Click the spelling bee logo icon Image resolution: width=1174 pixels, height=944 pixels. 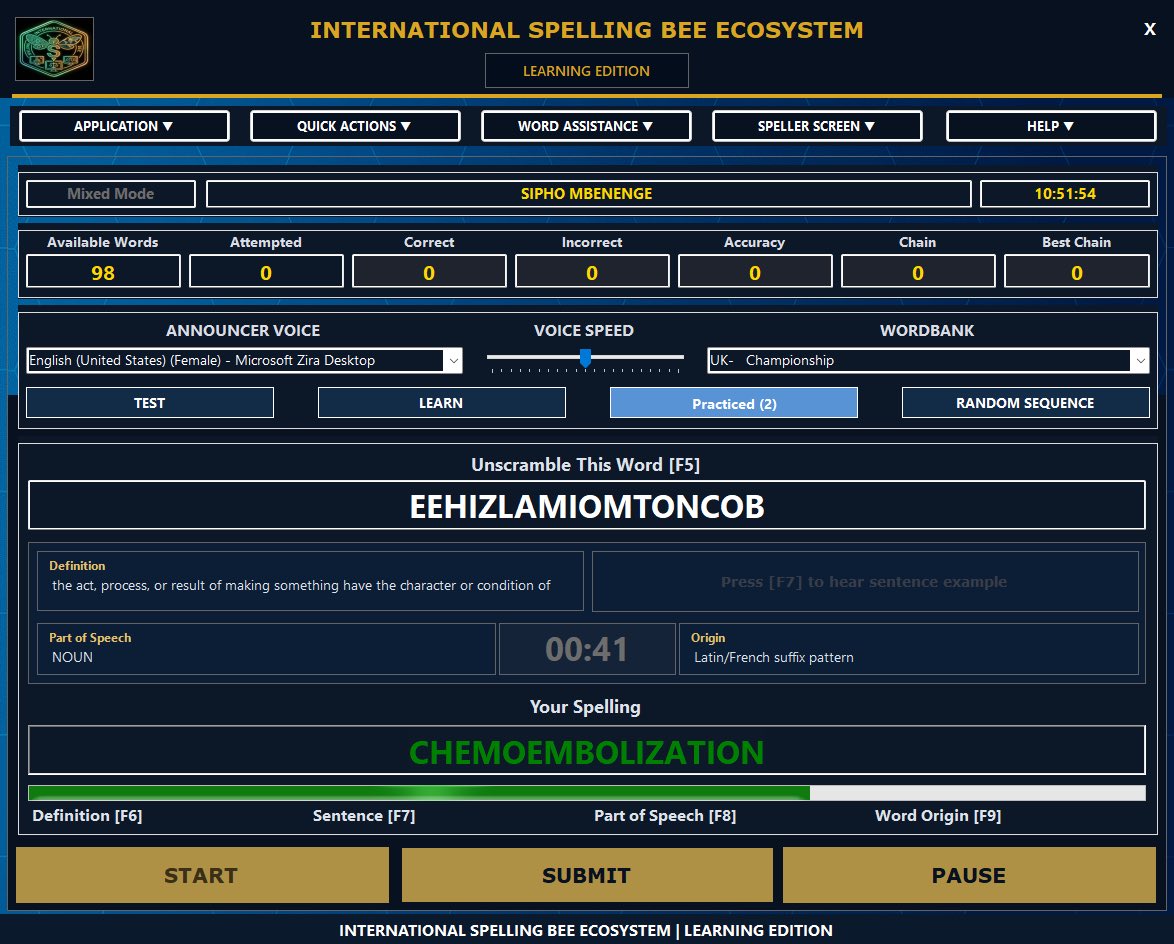coord(55,49)
